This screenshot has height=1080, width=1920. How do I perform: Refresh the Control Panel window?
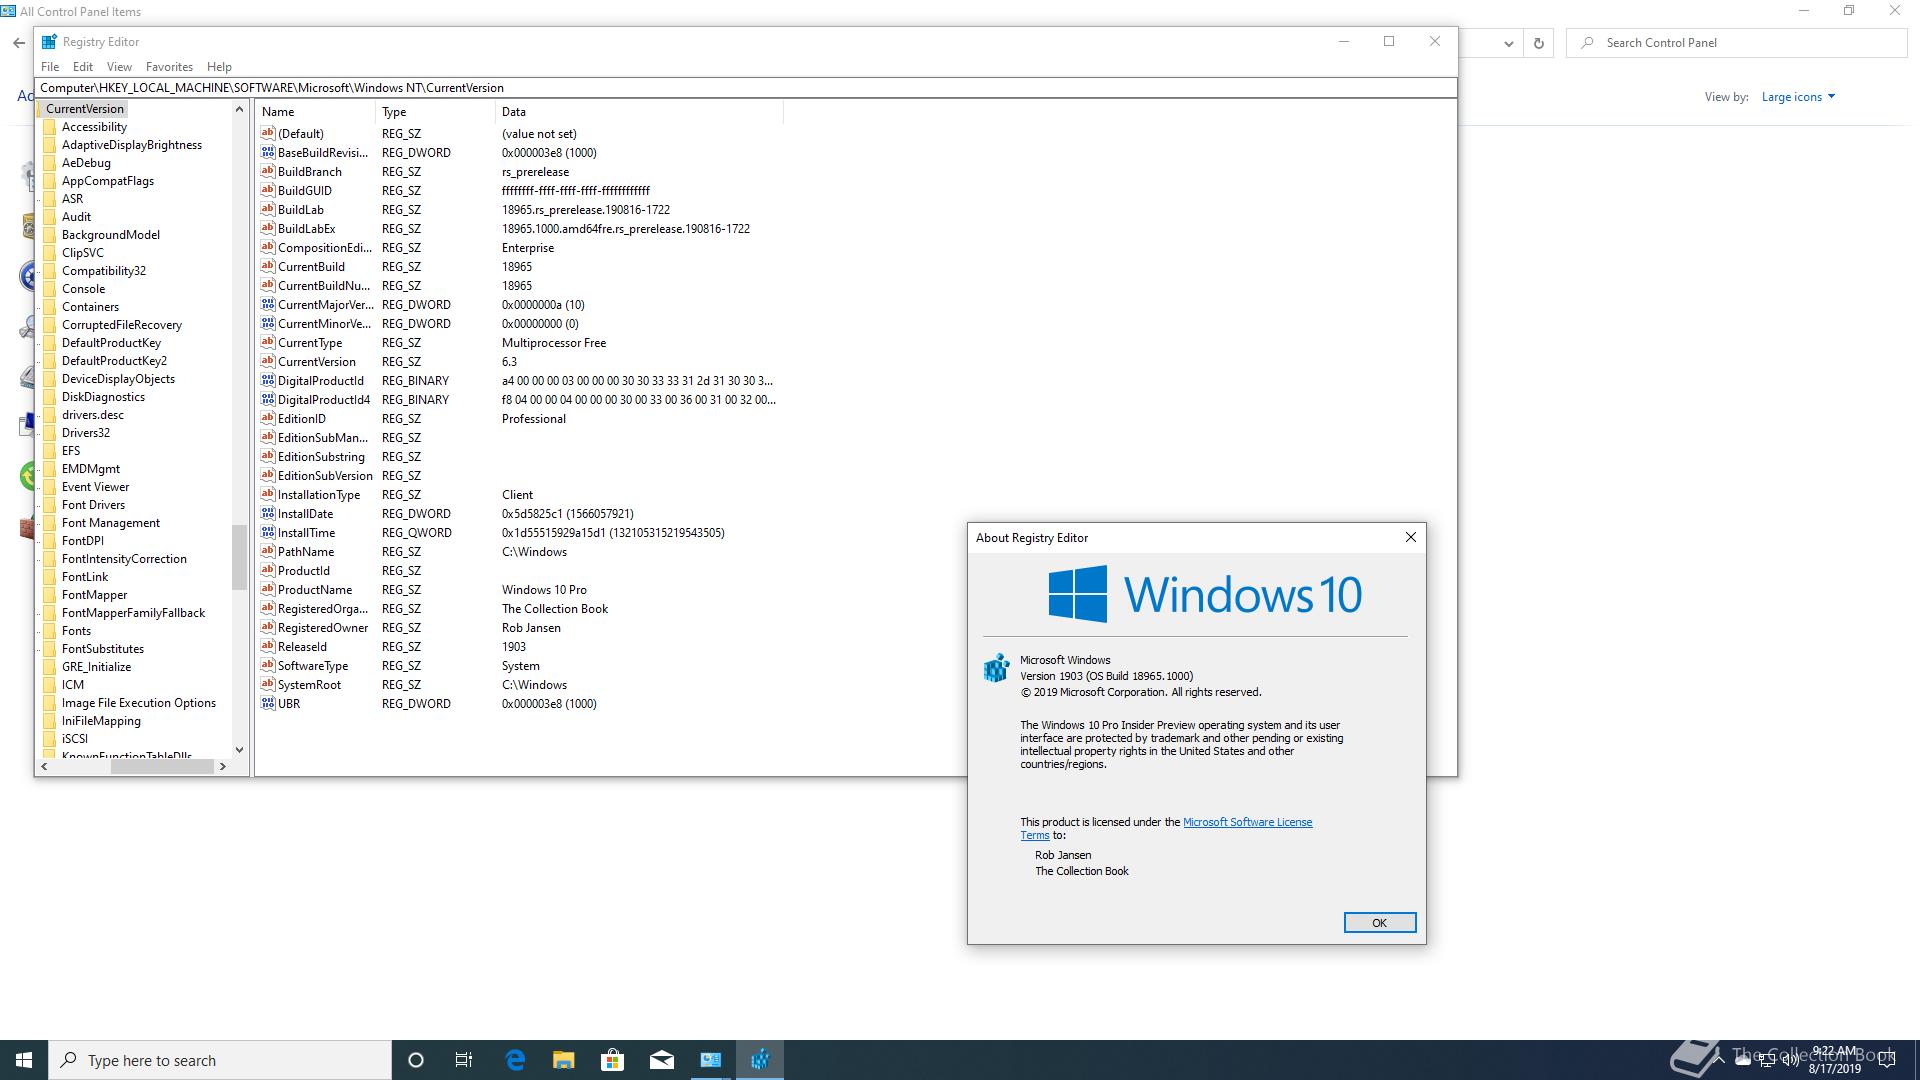(x=1538, y=43)
